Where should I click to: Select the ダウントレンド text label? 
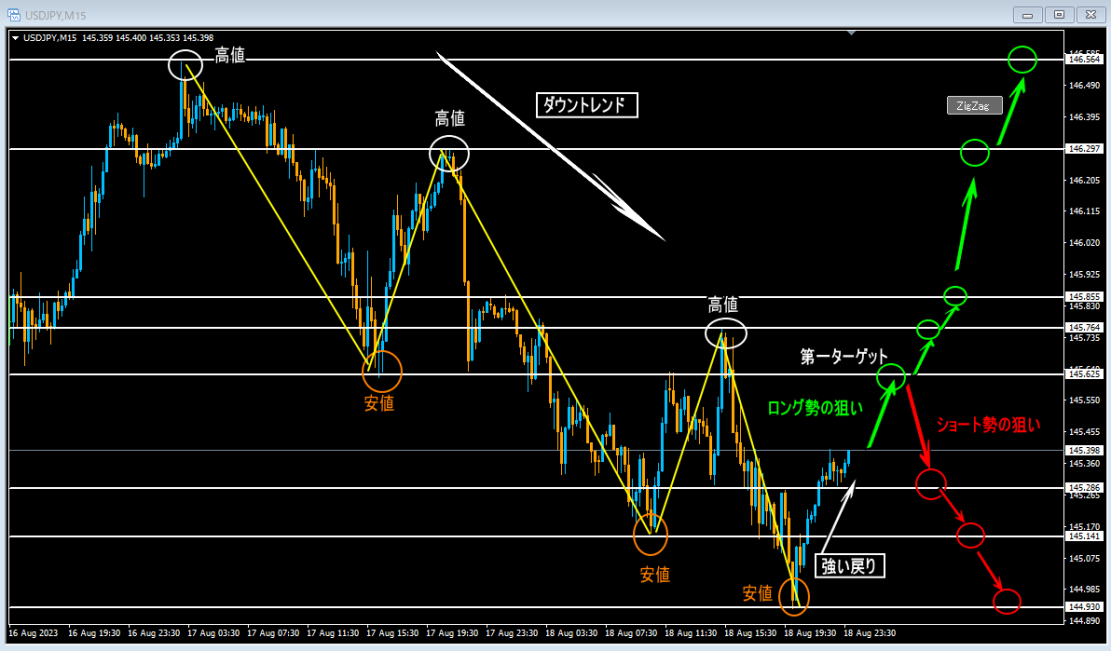tap(587, 104)
